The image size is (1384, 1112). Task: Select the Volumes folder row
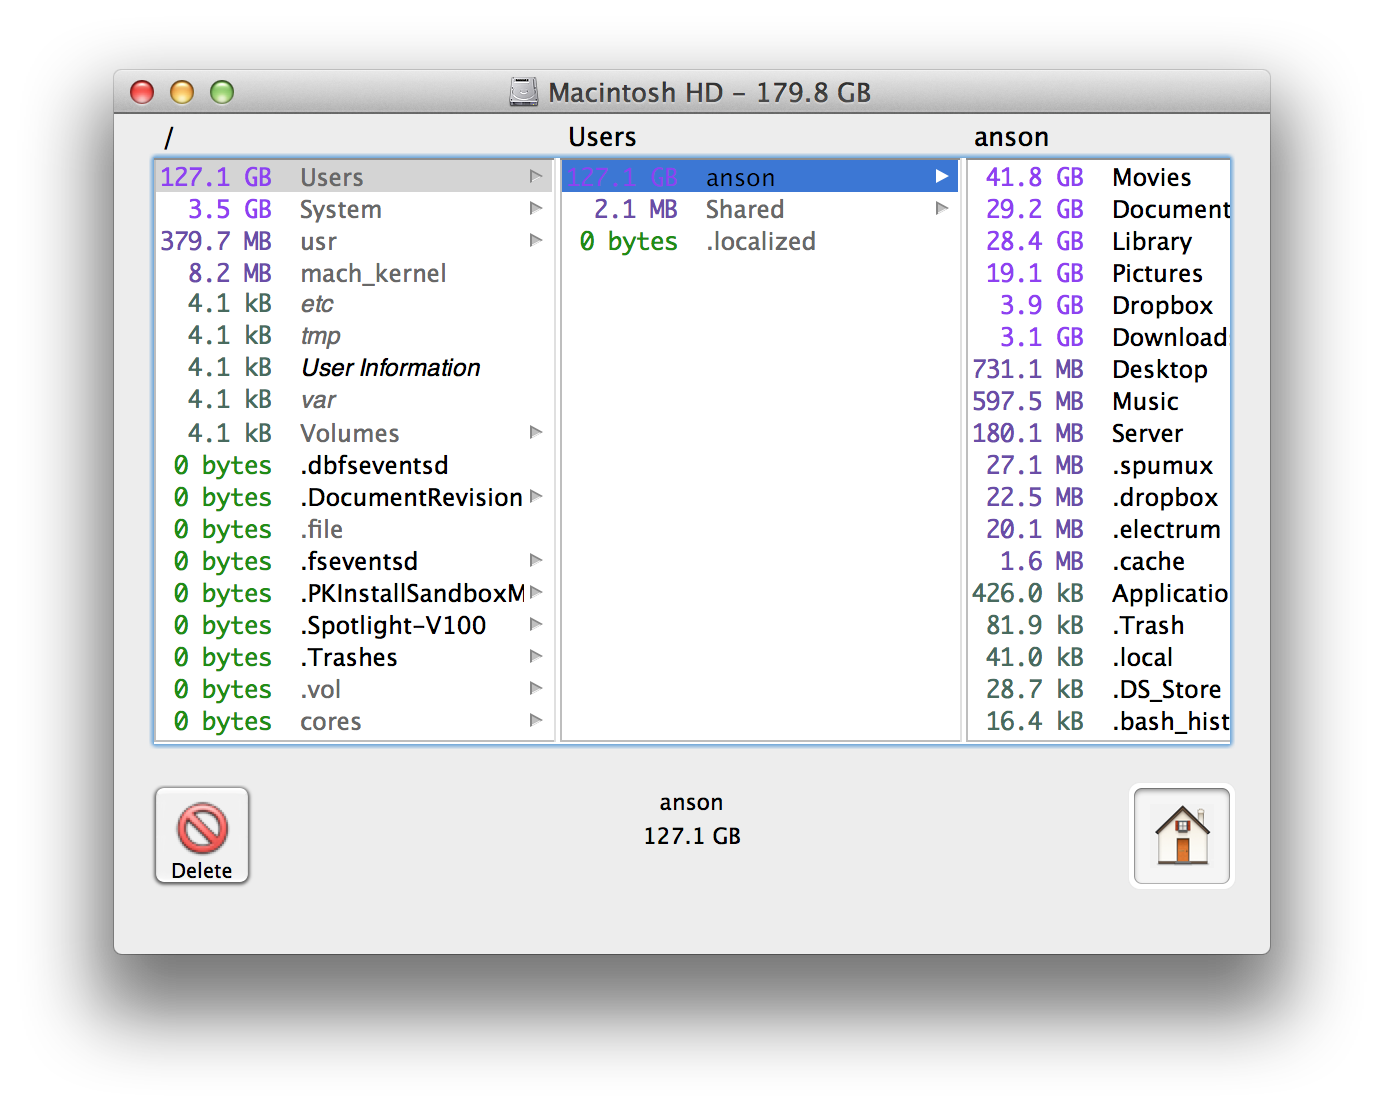(x=354, y=433)
